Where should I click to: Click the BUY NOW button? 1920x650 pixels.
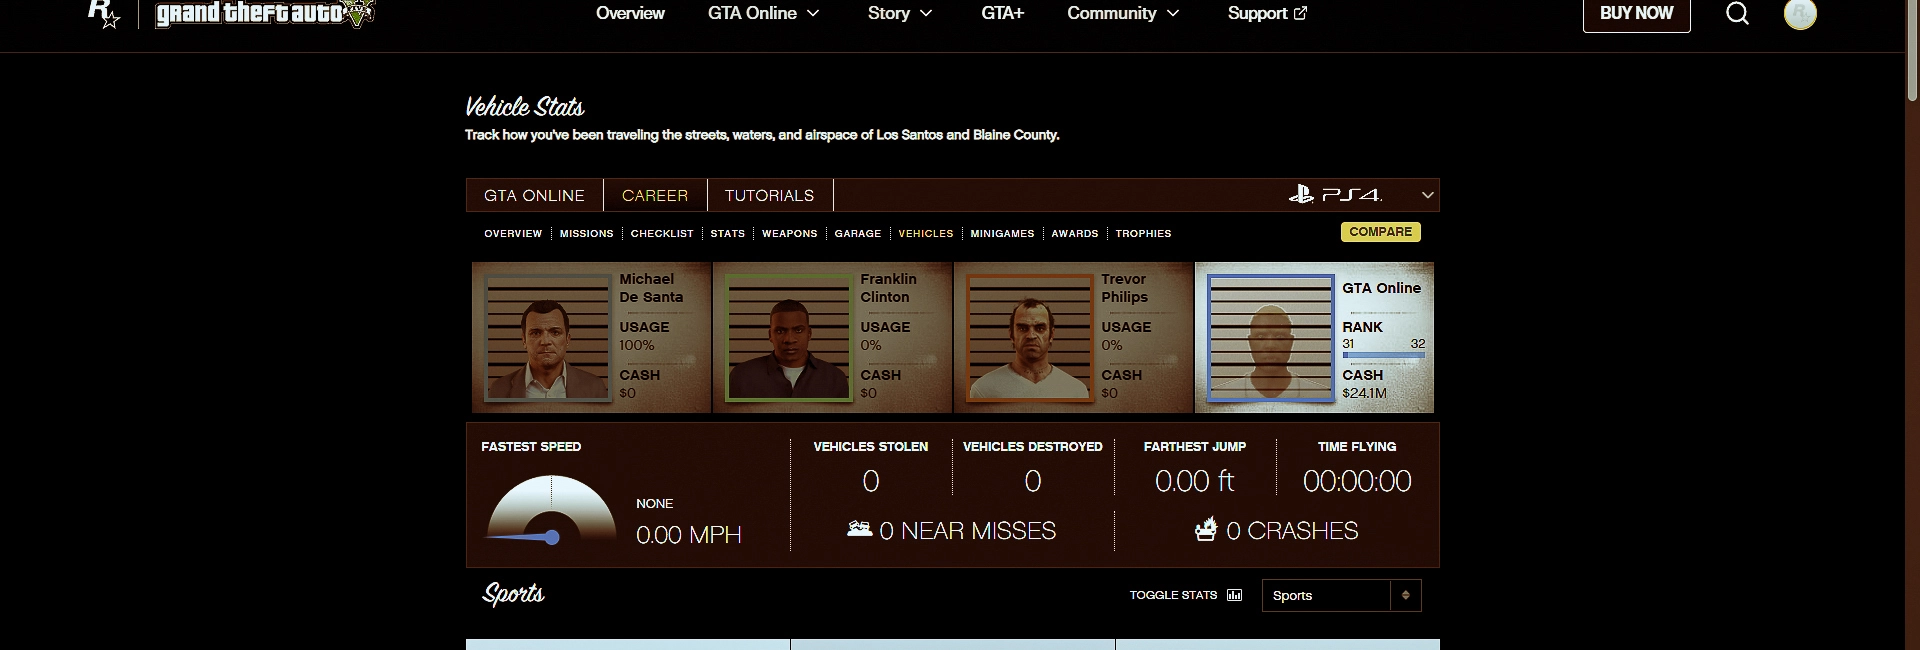click(x=1636, y=13)
